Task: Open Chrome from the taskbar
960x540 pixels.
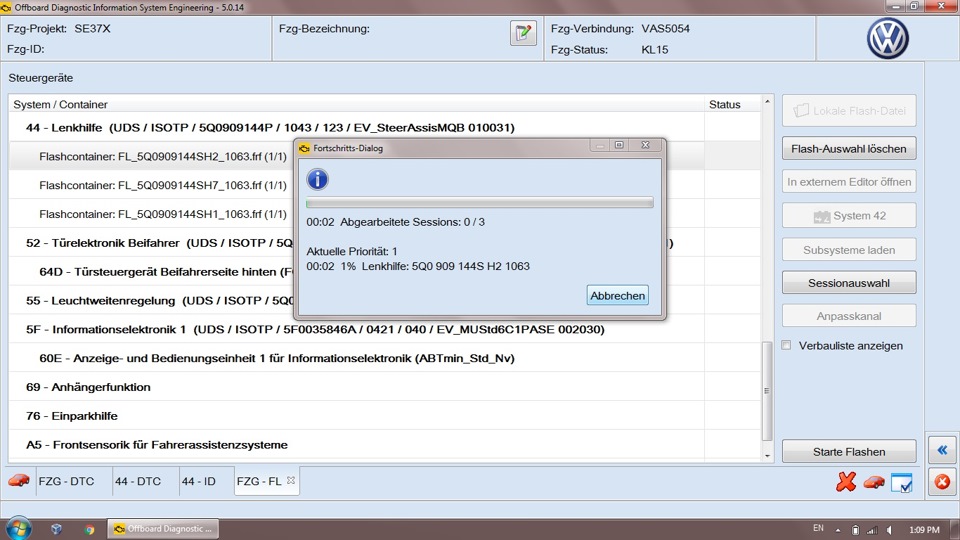Action: [x=89, y=529]
